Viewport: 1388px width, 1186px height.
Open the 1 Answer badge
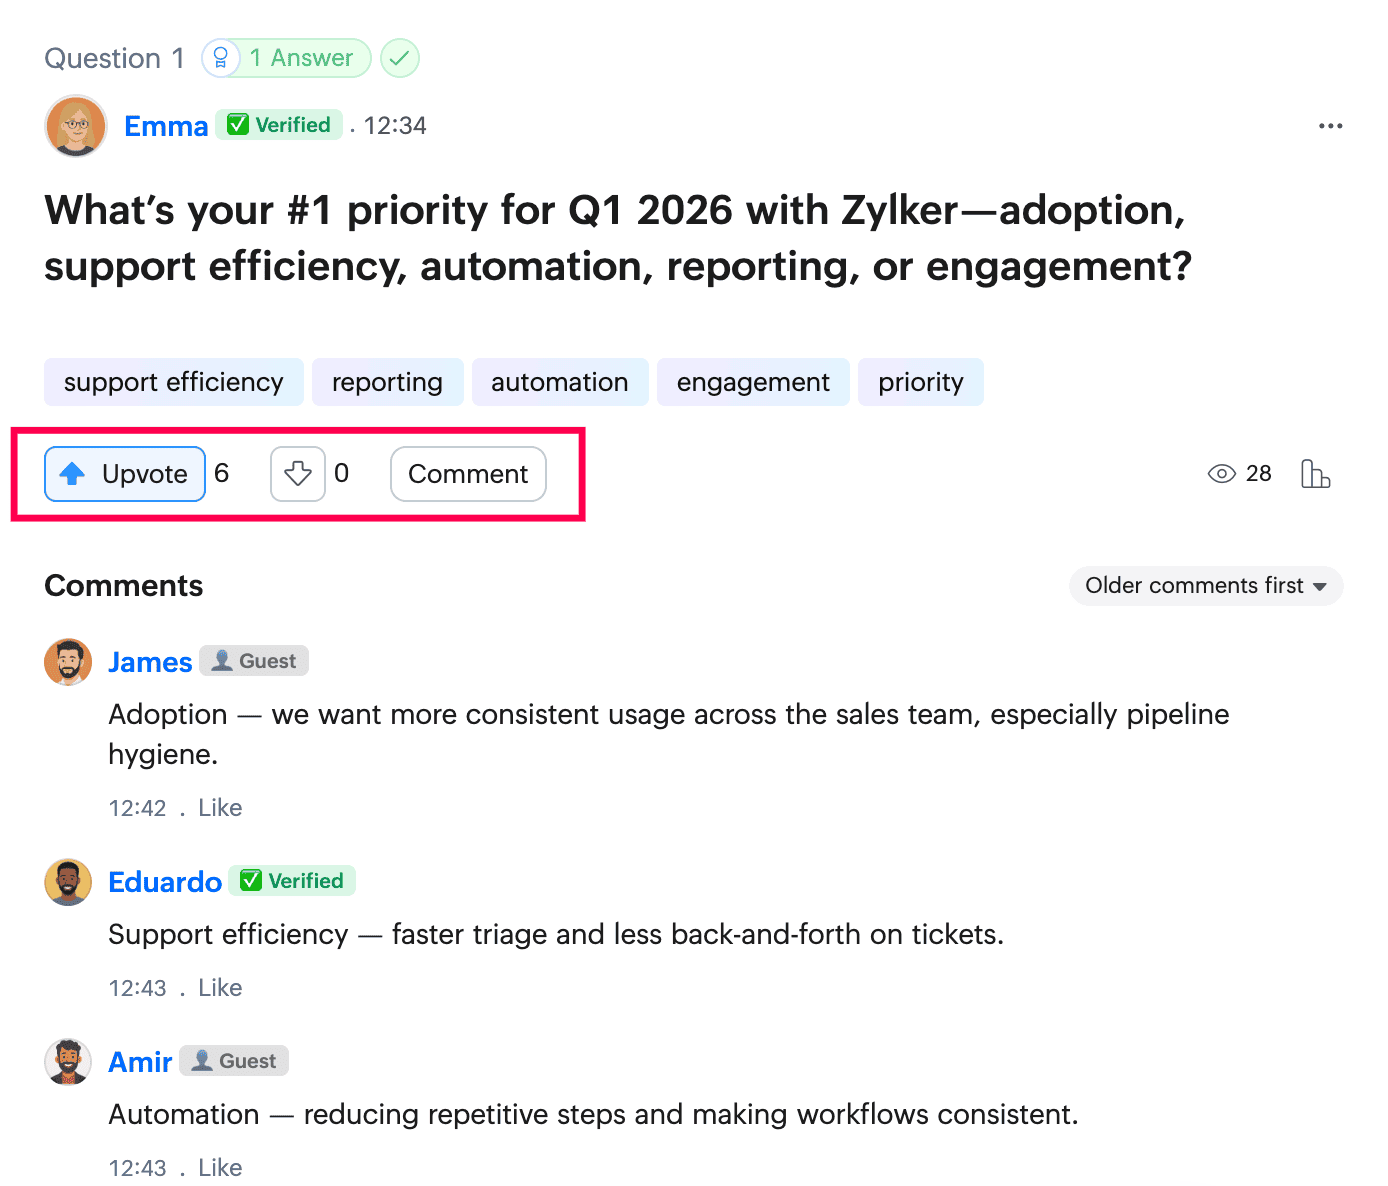click(x=286, y=58)
